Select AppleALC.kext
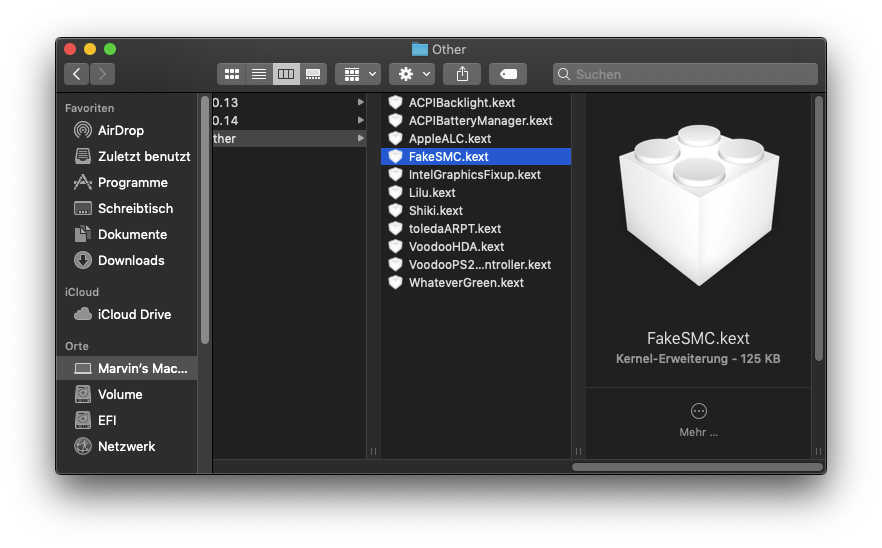Image resolution: width=882 pixels, height=548 pixels. [x=476, y=138]
